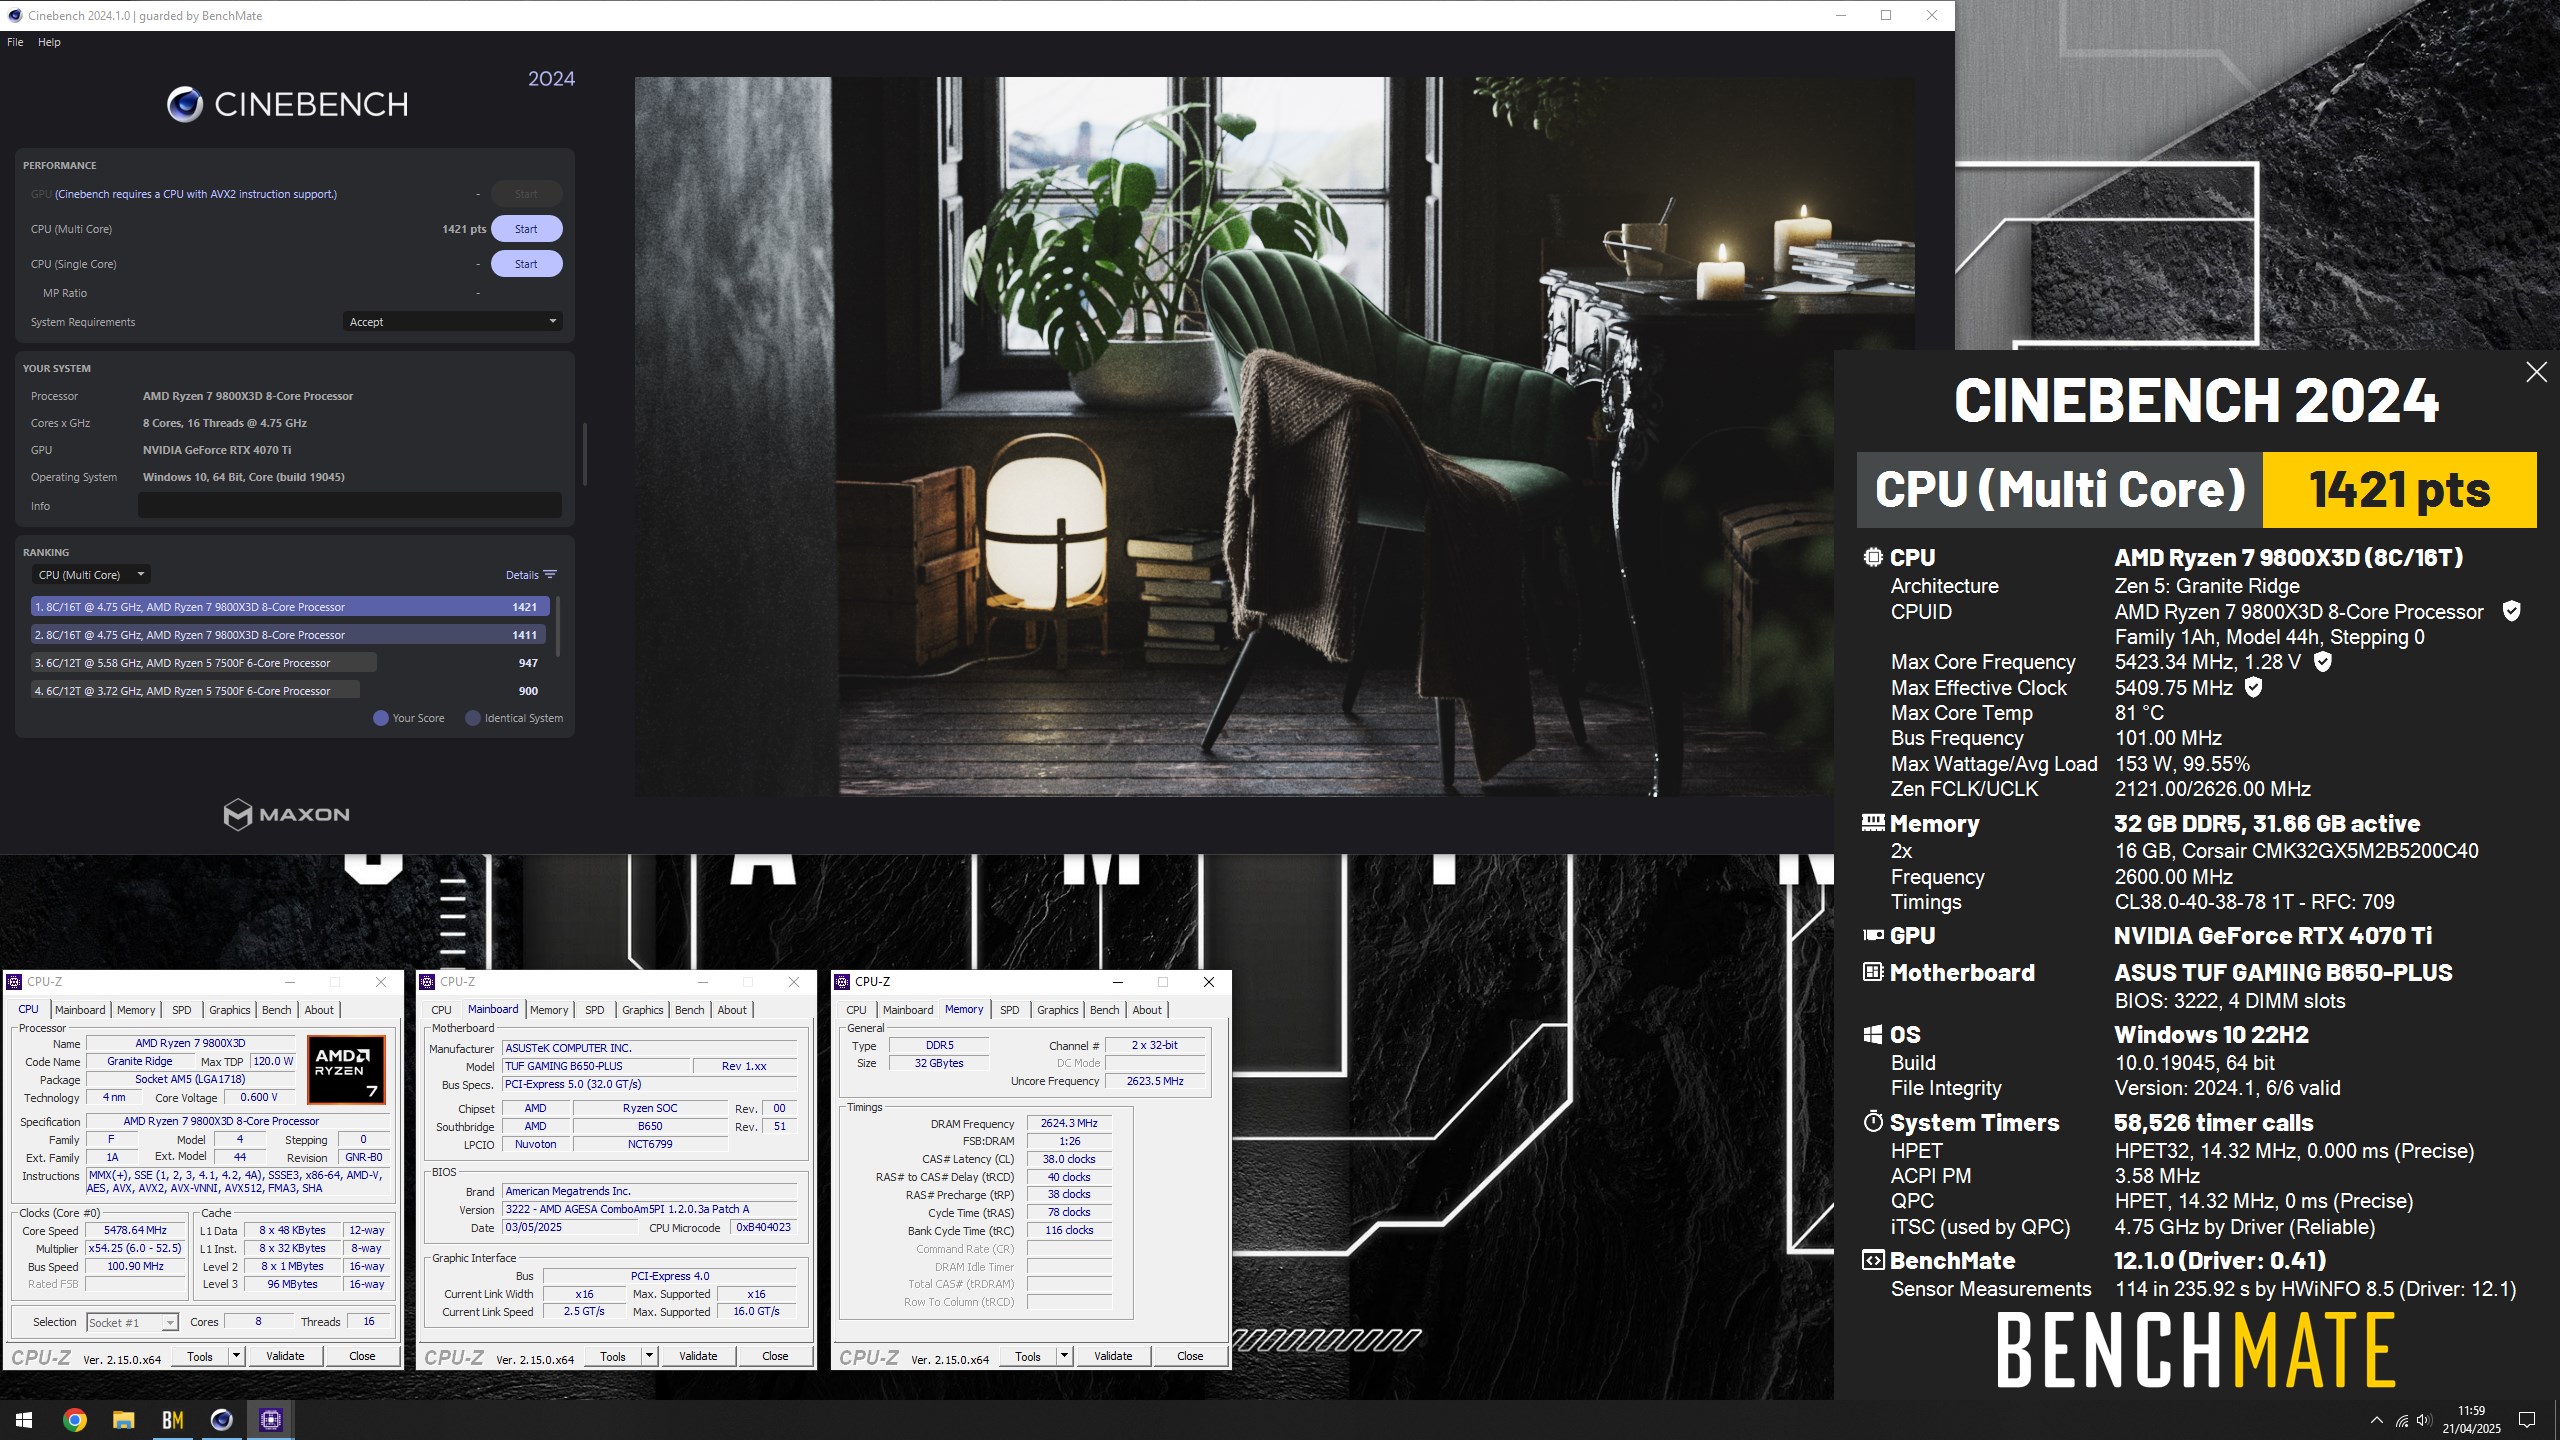
Task: Click the AMD Ryzen 7 logo in CPU-Z
Action: coord(346,1069)
